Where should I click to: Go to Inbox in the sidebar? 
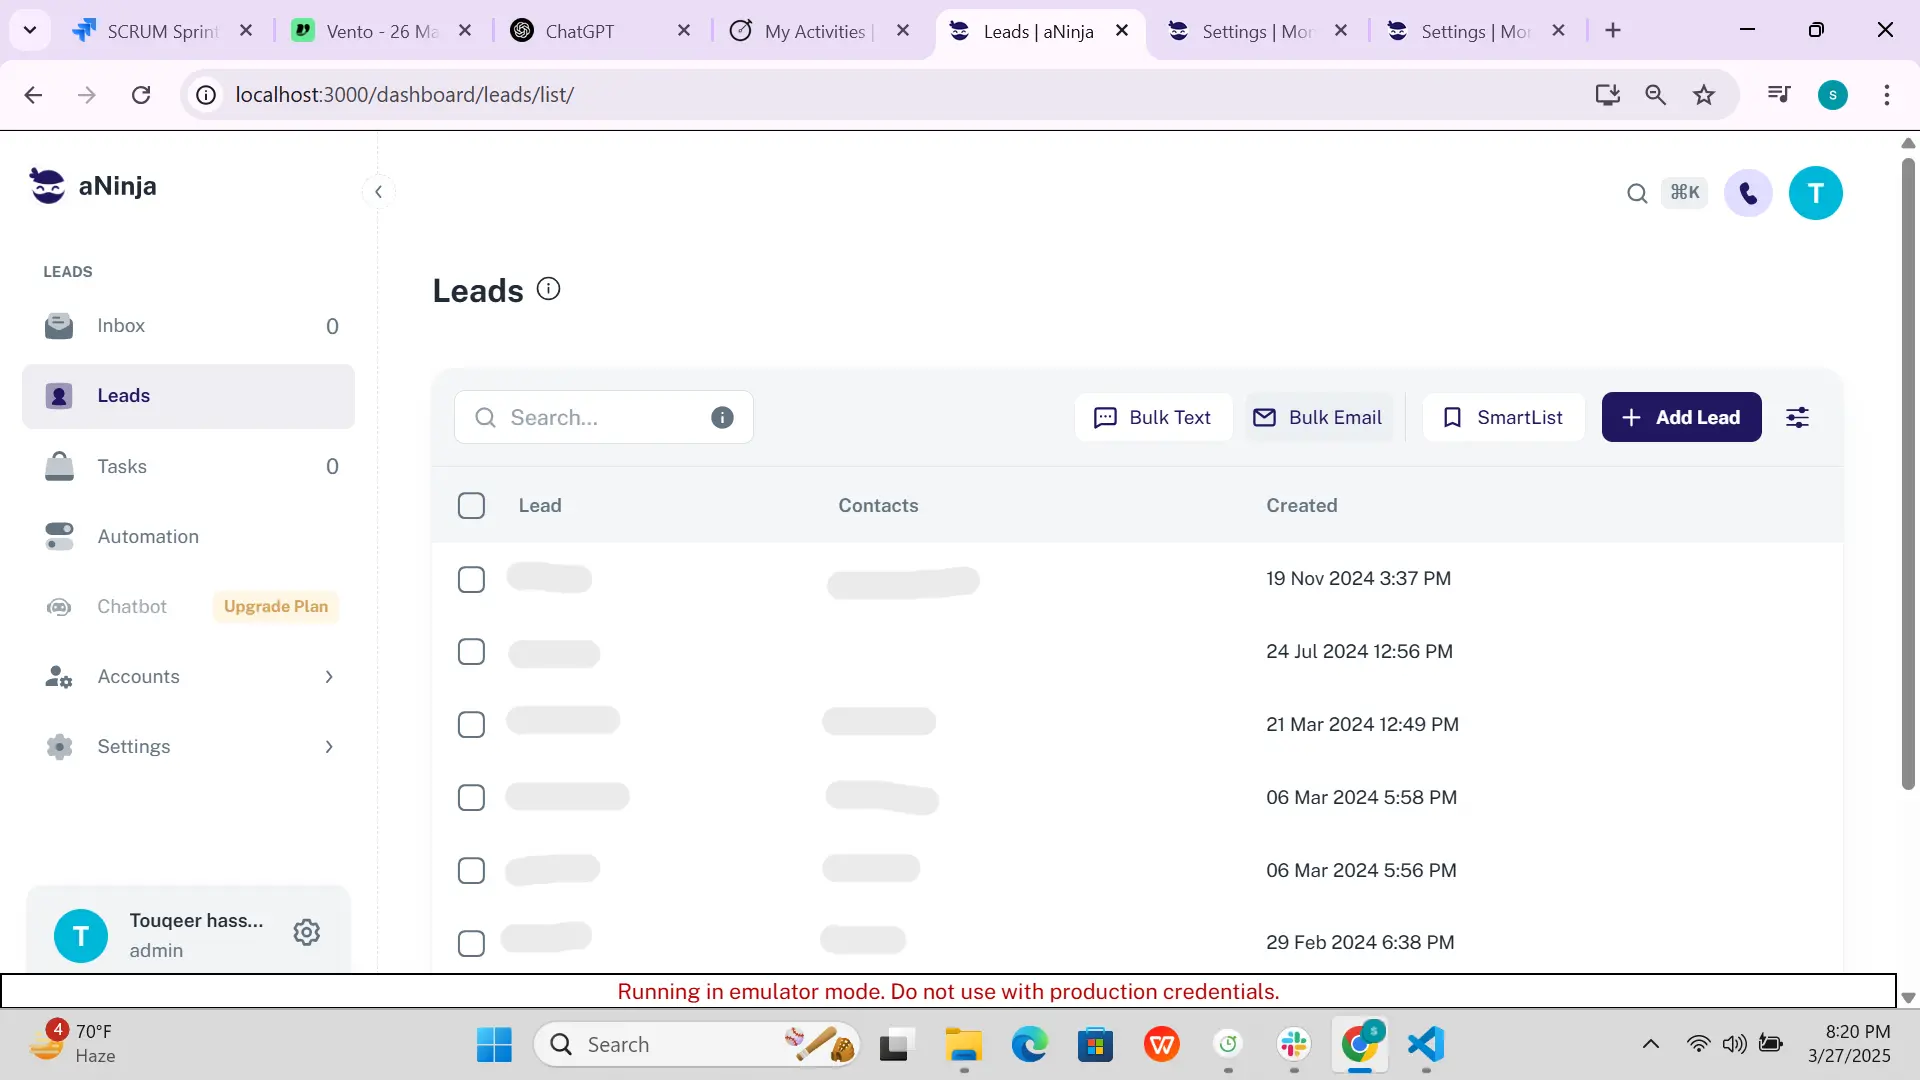point(121,326)
